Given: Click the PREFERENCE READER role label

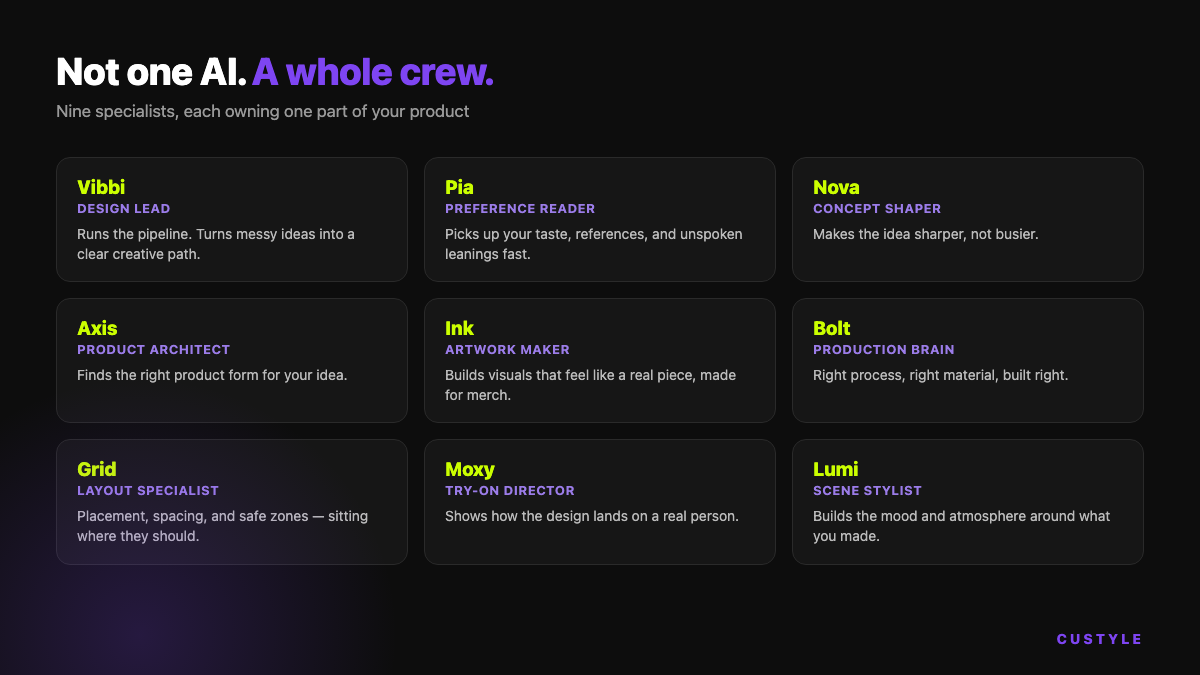Looking at the screenshot, I should click(520, 209).
